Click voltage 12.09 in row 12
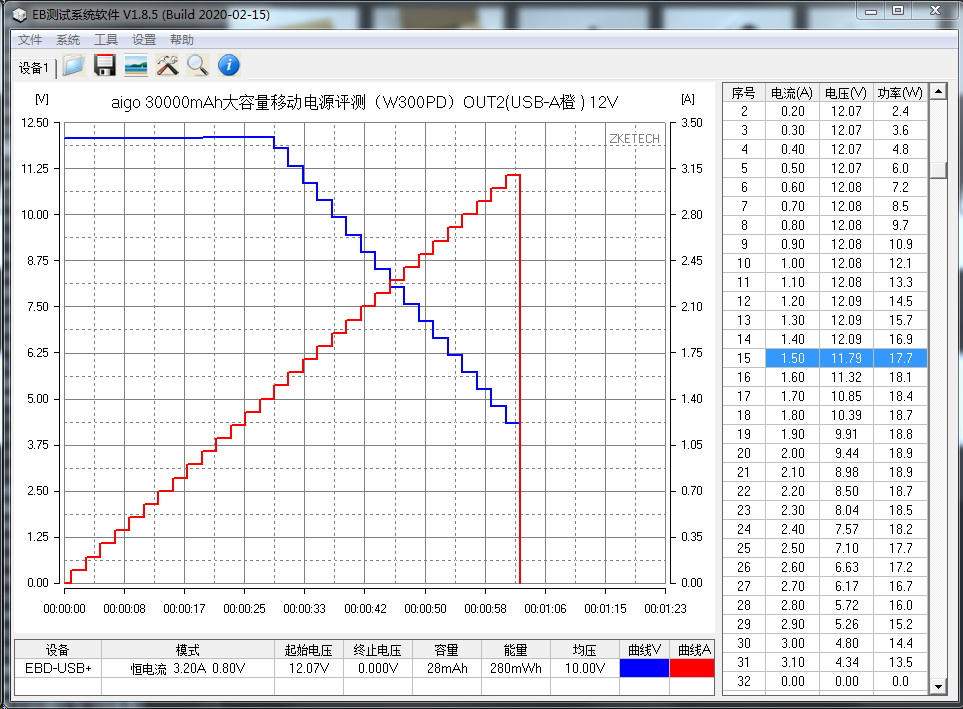The height and width of the screenshot is (709, 963). coord(846,302)
